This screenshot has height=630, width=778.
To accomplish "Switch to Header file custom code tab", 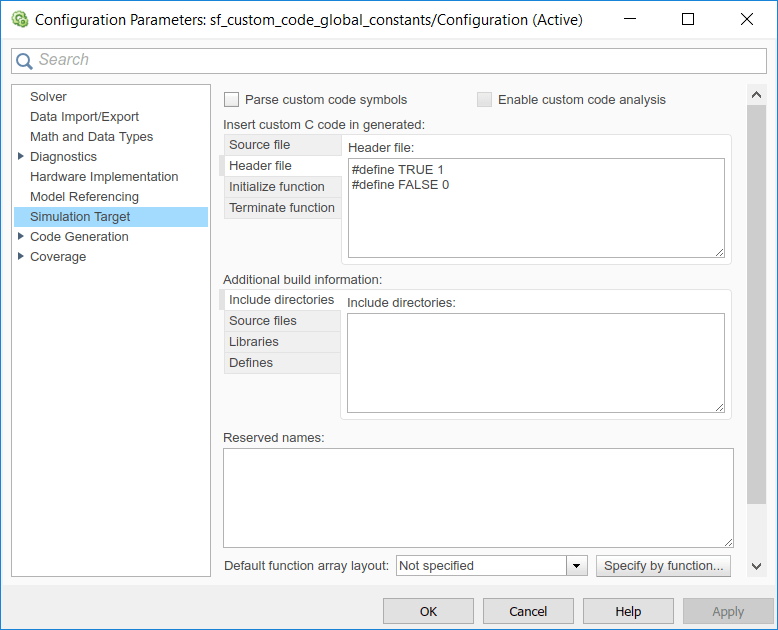I will pyautogui.click(x=282, y=166).
